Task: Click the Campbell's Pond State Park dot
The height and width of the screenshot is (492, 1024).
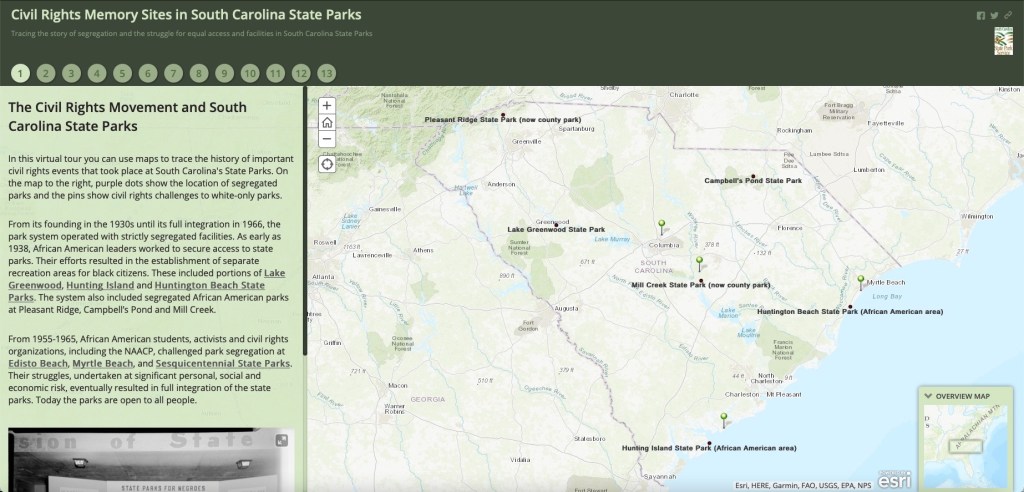Action: click(x=752, y=175)
